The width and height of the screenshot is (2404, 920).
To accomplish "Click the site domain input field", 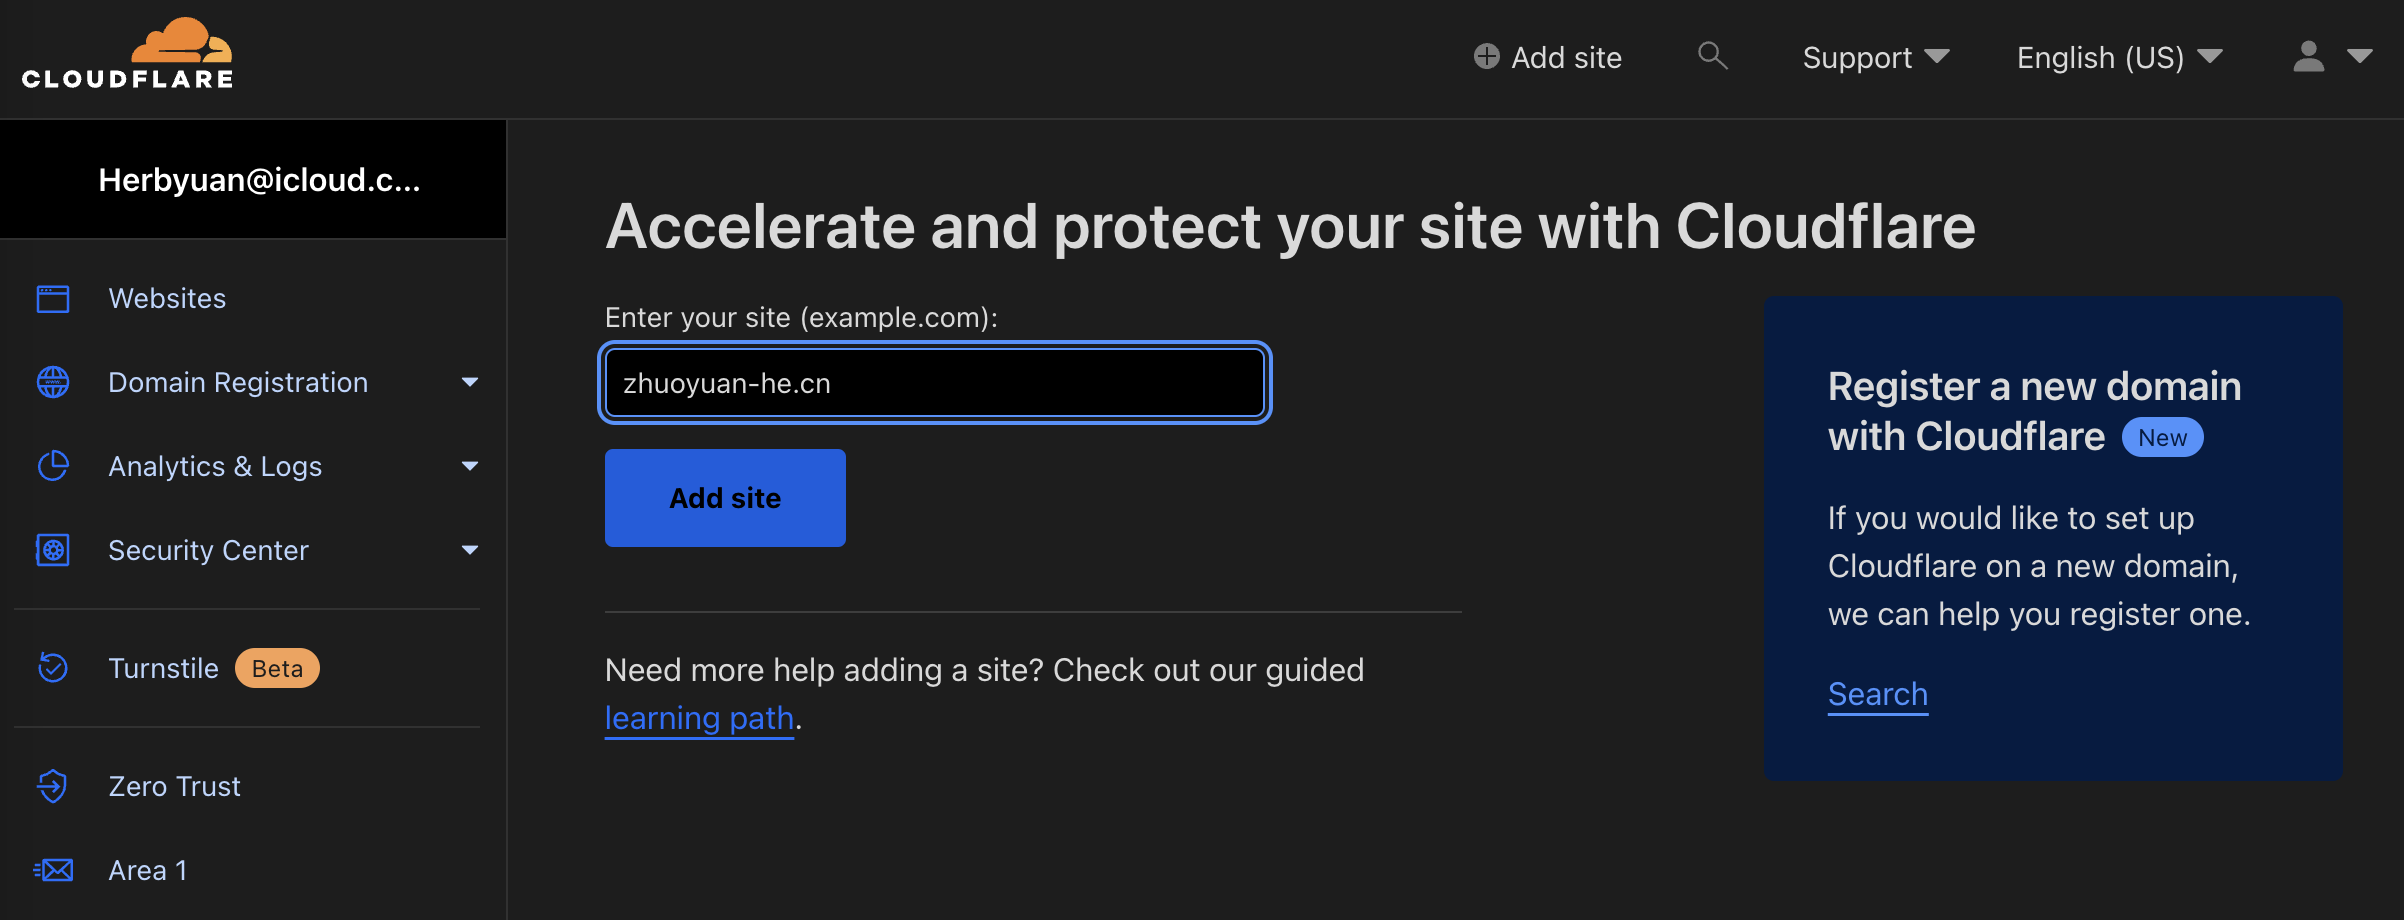I will pyautogui.click(x=935, y=383).
